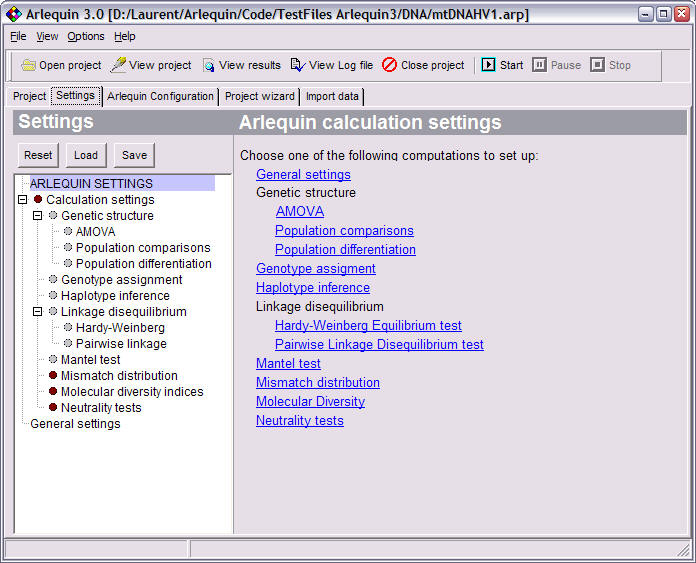This screenshot has height=563, width=696.
Task: Open the Project wizard tab
Action: [x=260, y=96]
